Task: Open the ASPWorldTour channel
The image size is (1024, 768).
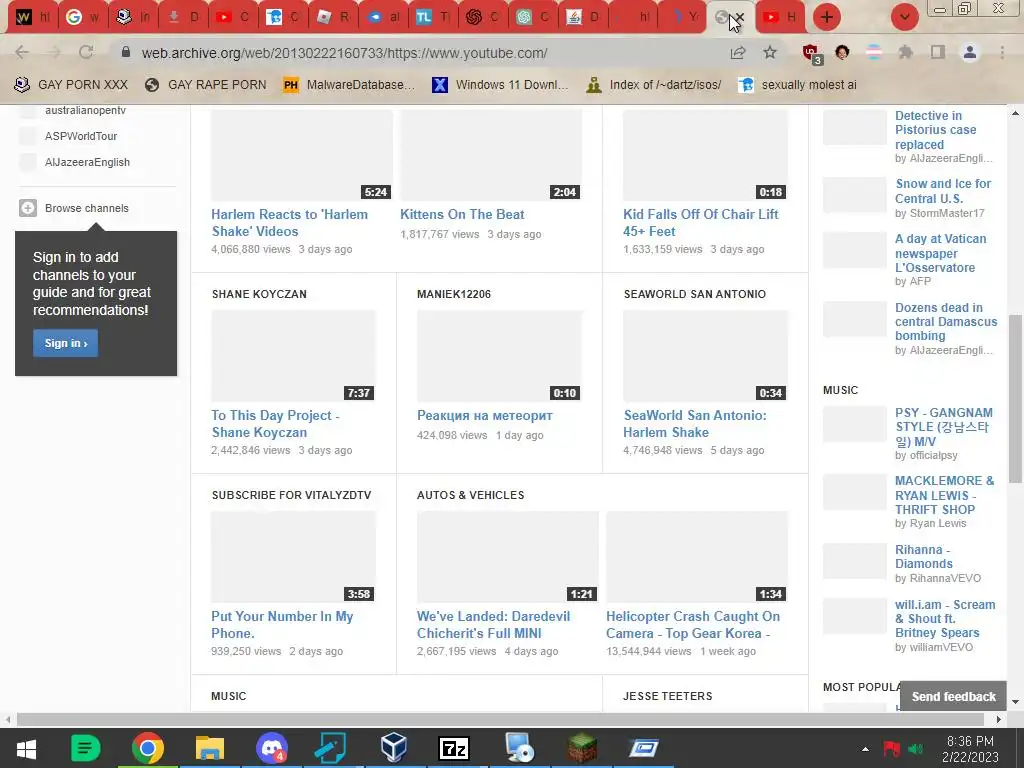Action: (81, 136)
